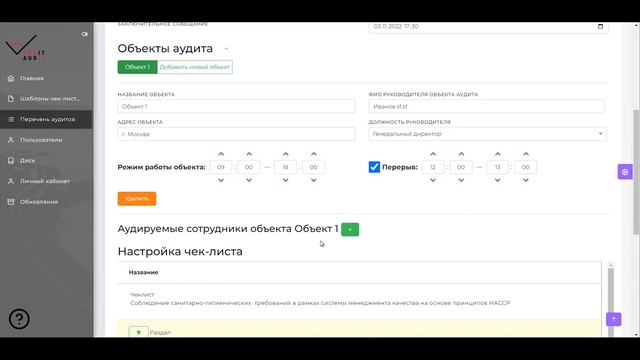Select the Объект 1 tab
Image resolution: width=640 pixels, height=360 pixels.
(x=137, y=67)
